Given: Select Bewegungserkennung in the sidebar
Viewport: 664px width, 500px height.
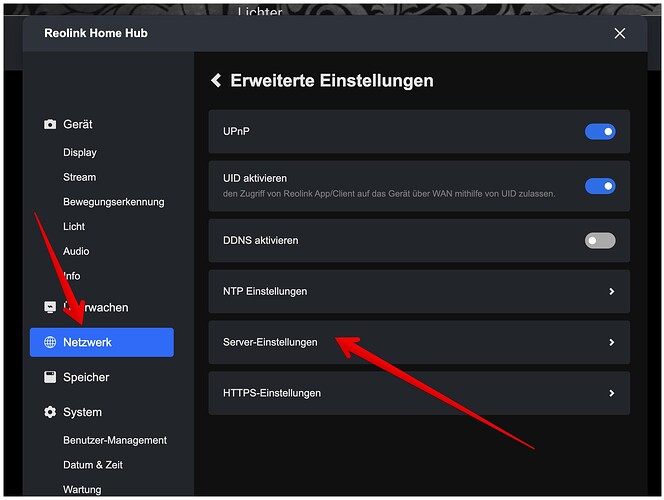Looking at the screenshot, I should click(113, 202).
